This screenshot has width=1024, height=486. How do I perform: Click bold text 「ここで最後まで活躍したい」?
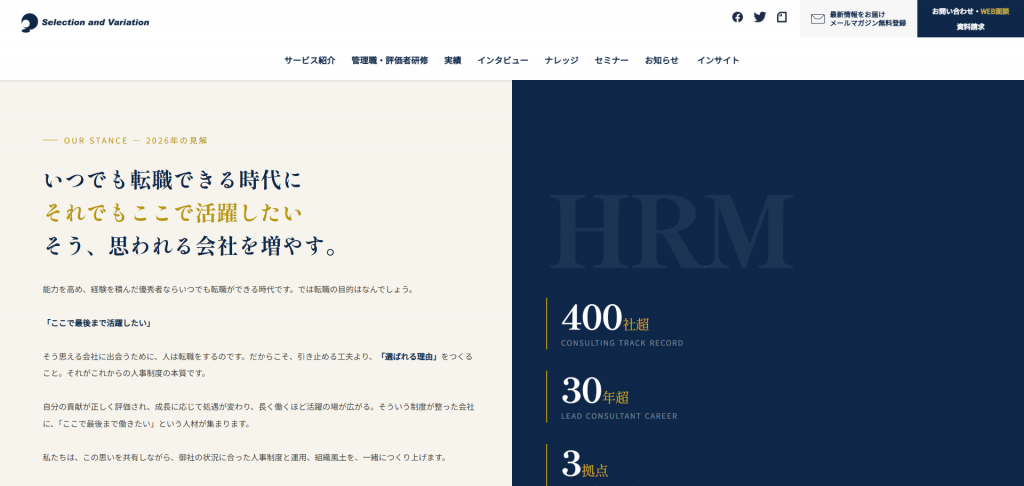pos(98,323)
